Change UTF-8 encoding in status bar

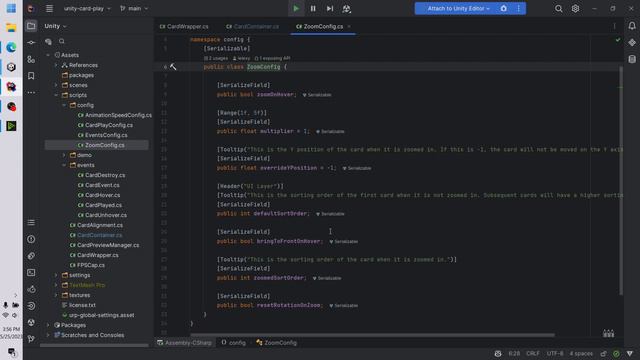click(x=555, y=353)
